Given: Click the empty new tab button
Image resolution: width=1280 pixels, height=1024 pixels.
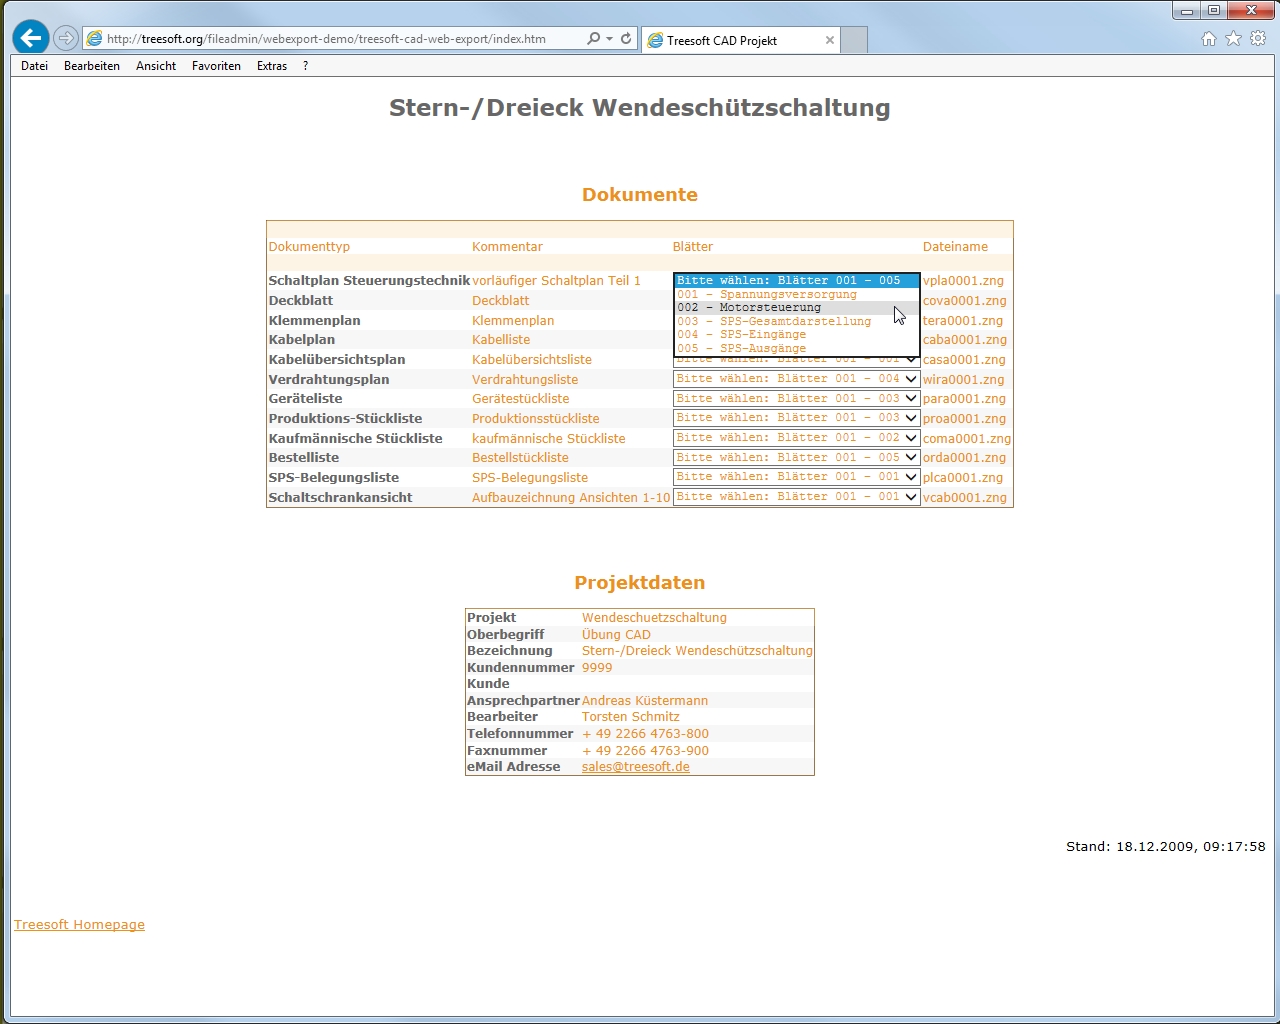Looking at the screenshot, I should tap(854, 40).
